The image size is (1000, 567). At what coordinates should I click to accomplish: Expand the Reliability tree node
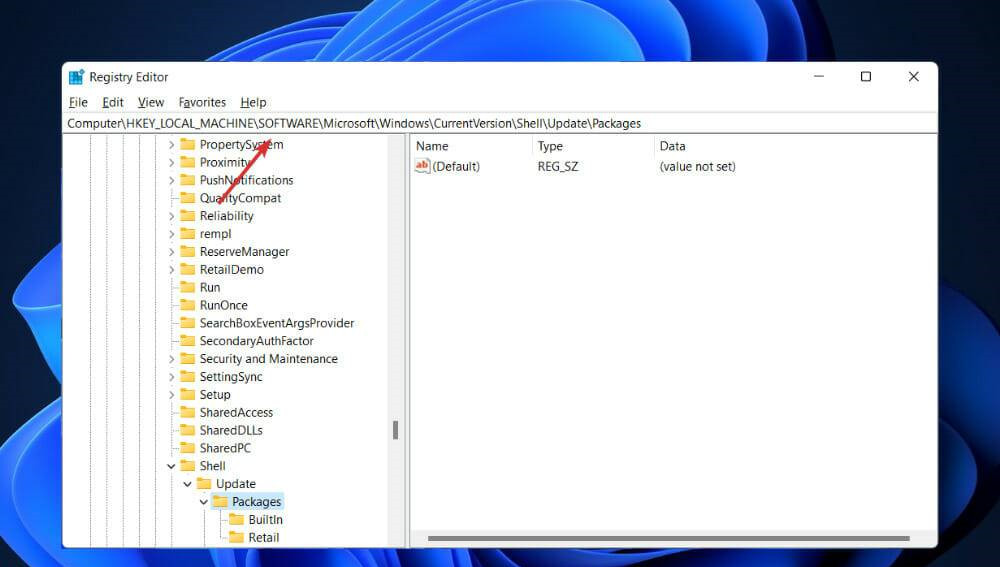tap(171, 216)
